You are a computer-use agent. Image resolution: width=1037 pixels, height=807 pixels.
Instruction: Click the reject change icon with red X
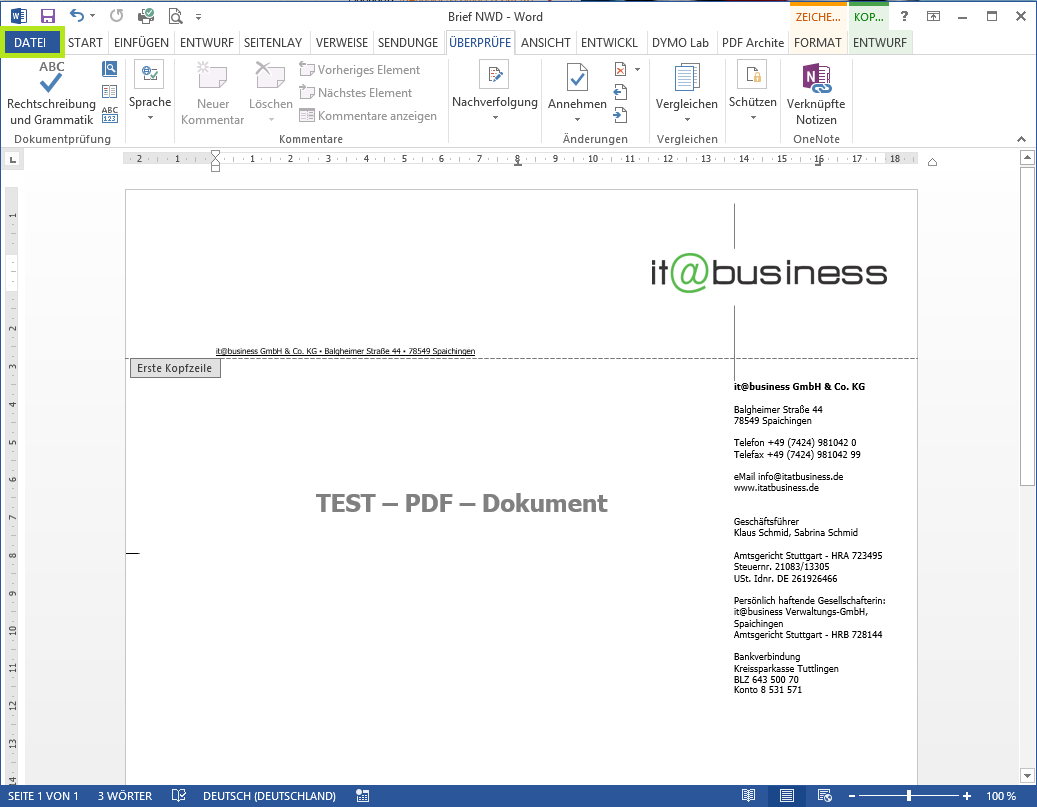point(620,69)
